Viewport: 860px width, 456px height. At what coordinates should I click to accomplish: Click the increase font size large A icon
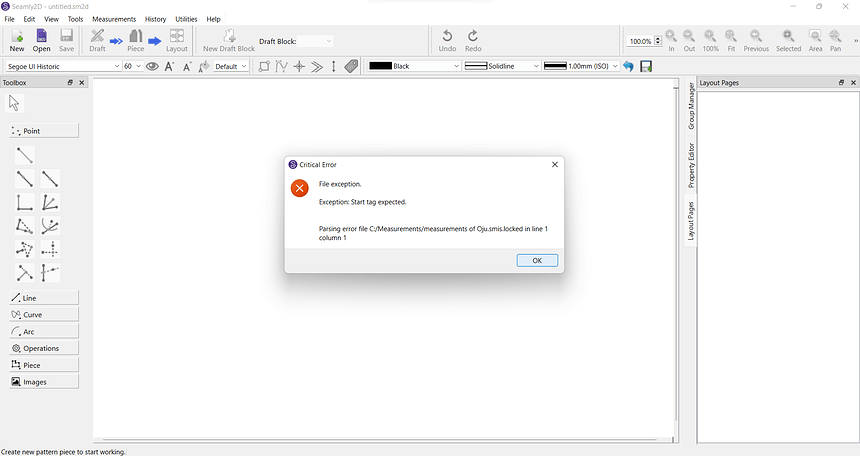click(x=169, y=66)
